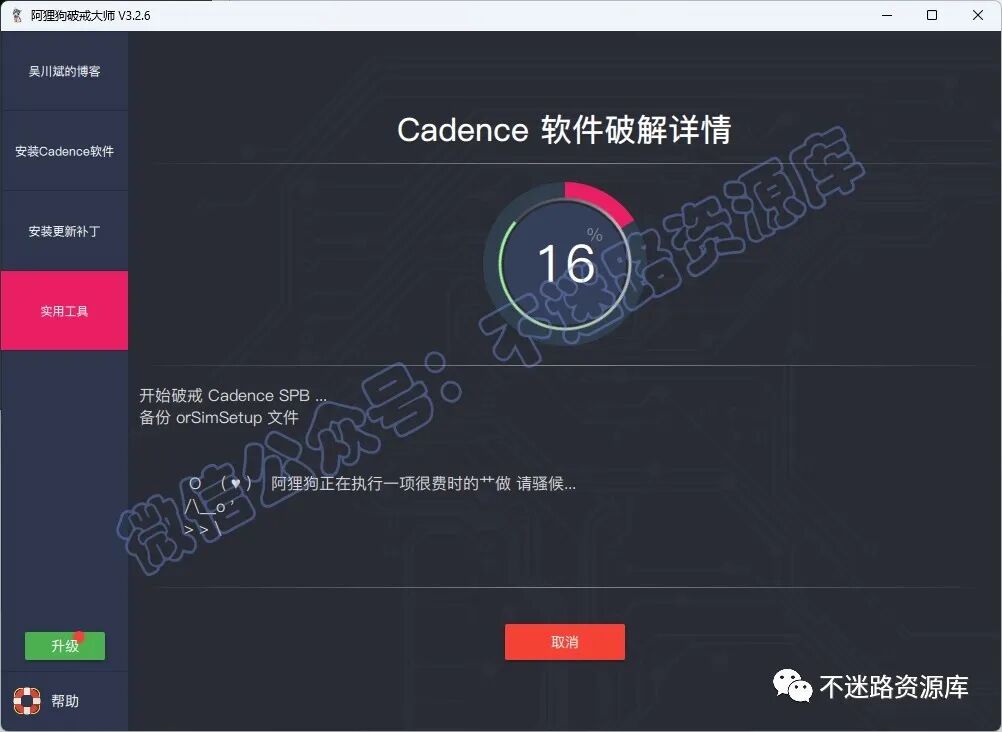Minimize the 阿狸狗破戒大师 window
The width and height of the screenshot is (1002, 732).
[887, 15]
